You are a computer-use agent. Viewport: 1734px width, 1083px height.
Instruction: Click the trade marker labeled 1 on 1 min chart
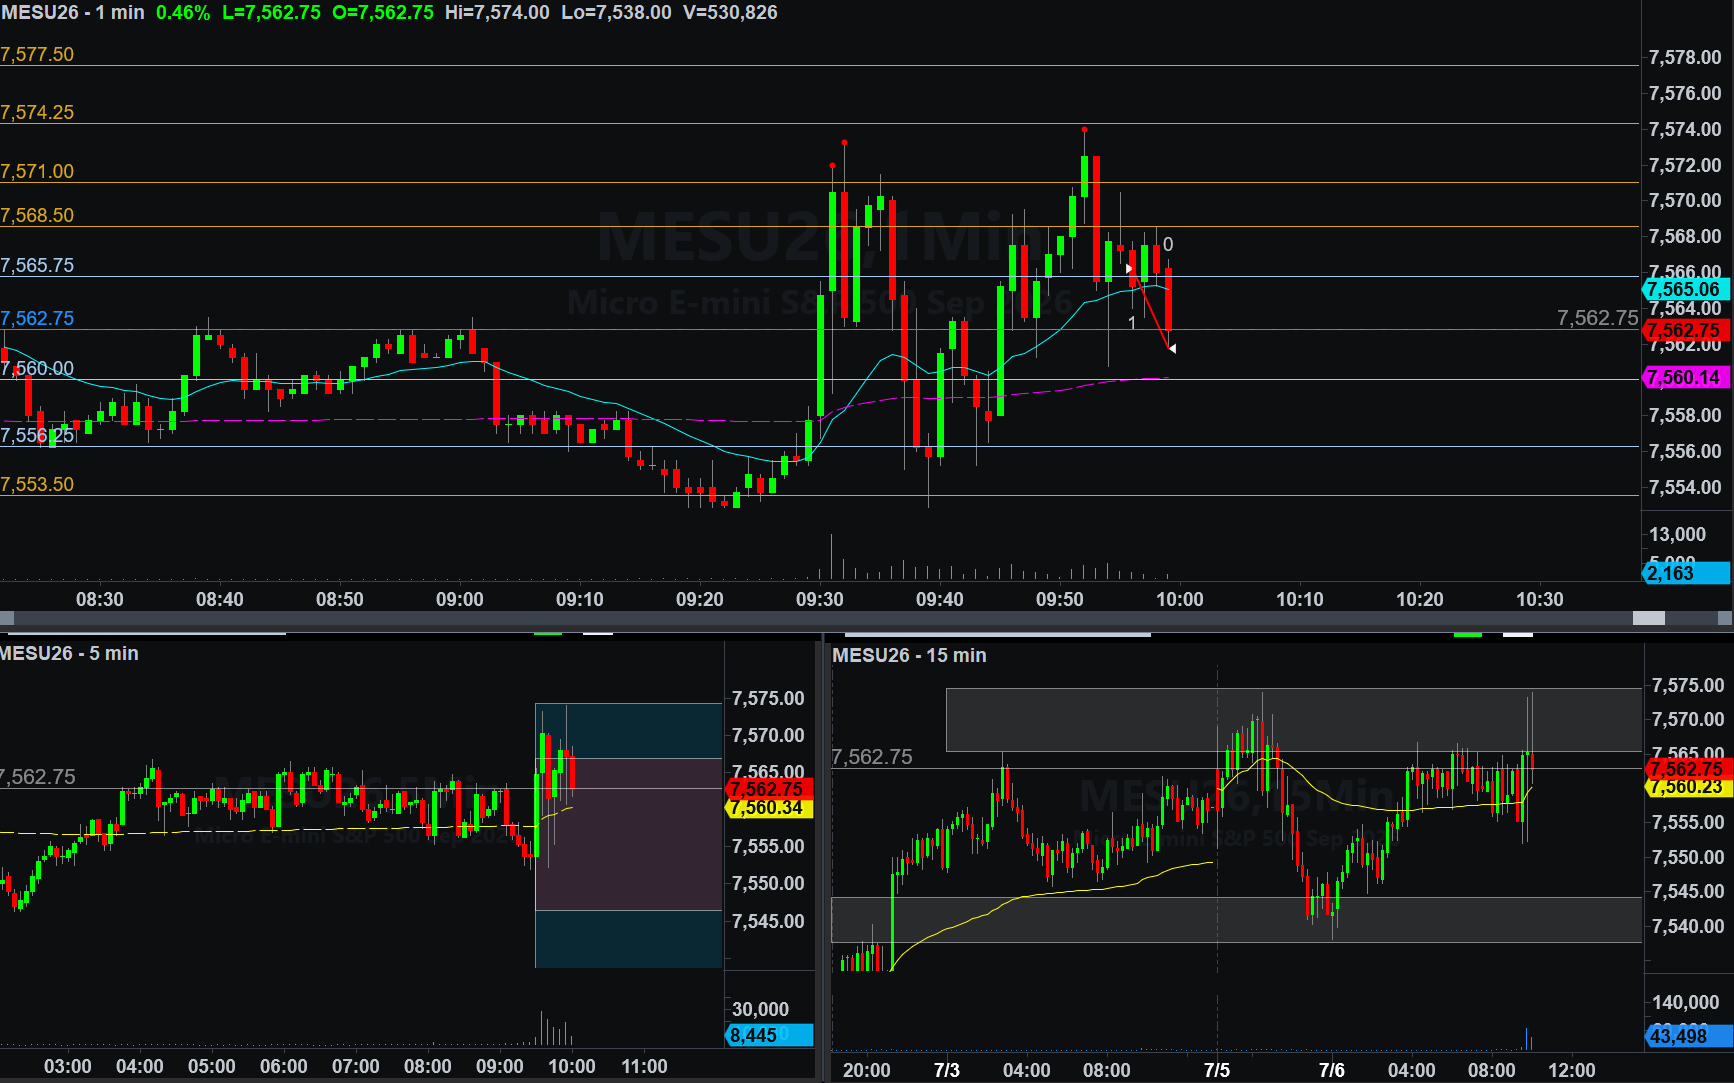(x=1132, y=323)
